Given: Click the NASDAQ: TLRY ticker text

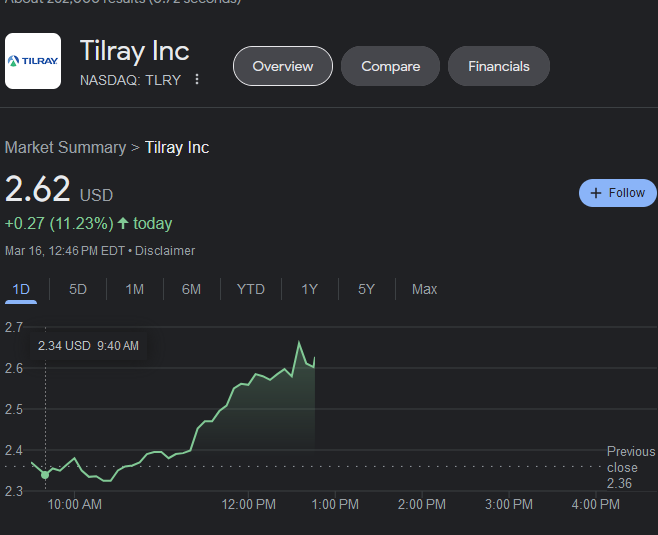Looking at the screenshot, I should 131,80.
